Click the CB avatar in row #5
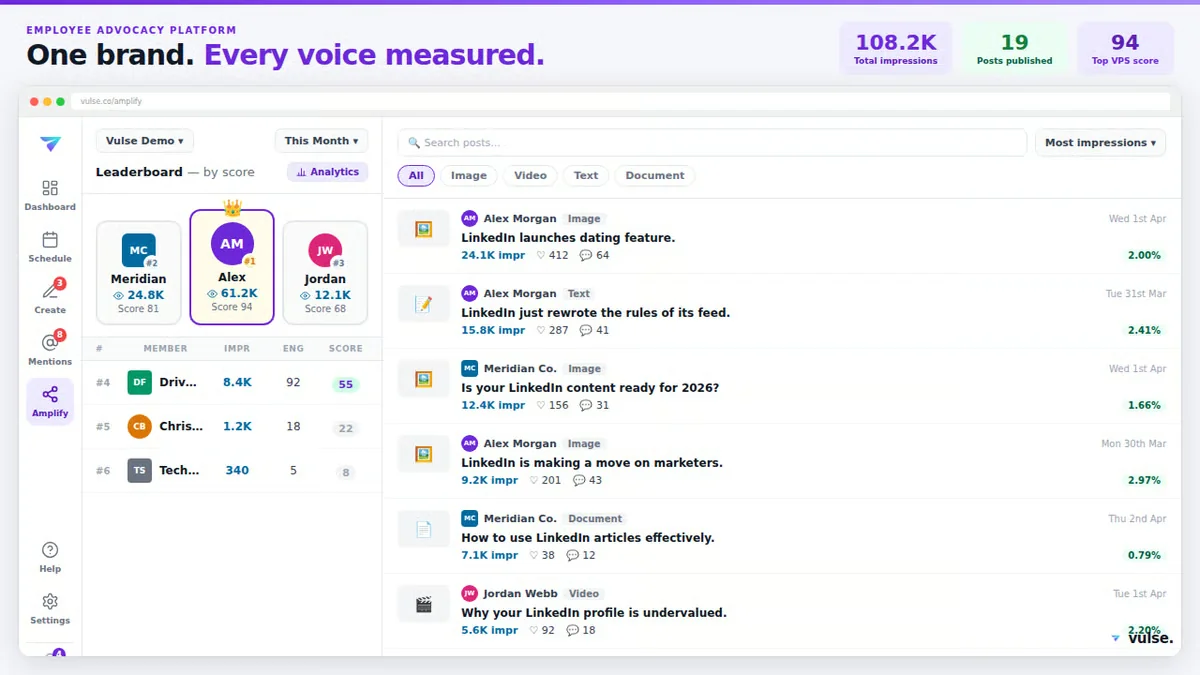 pos(140,426)
